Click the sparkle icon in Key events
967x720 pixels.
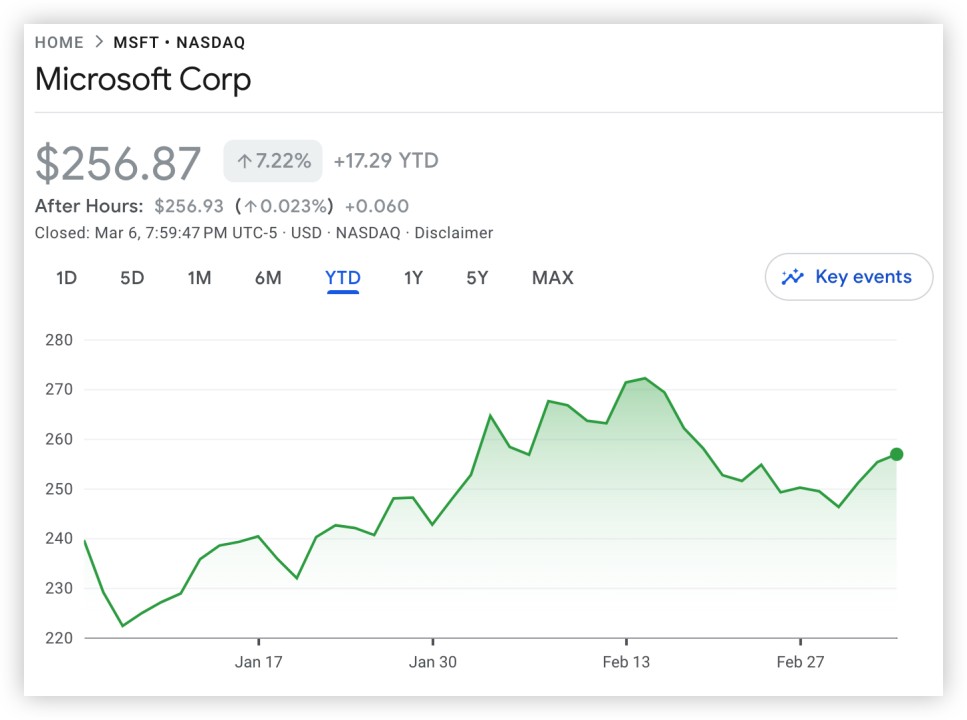pos(793,277)
